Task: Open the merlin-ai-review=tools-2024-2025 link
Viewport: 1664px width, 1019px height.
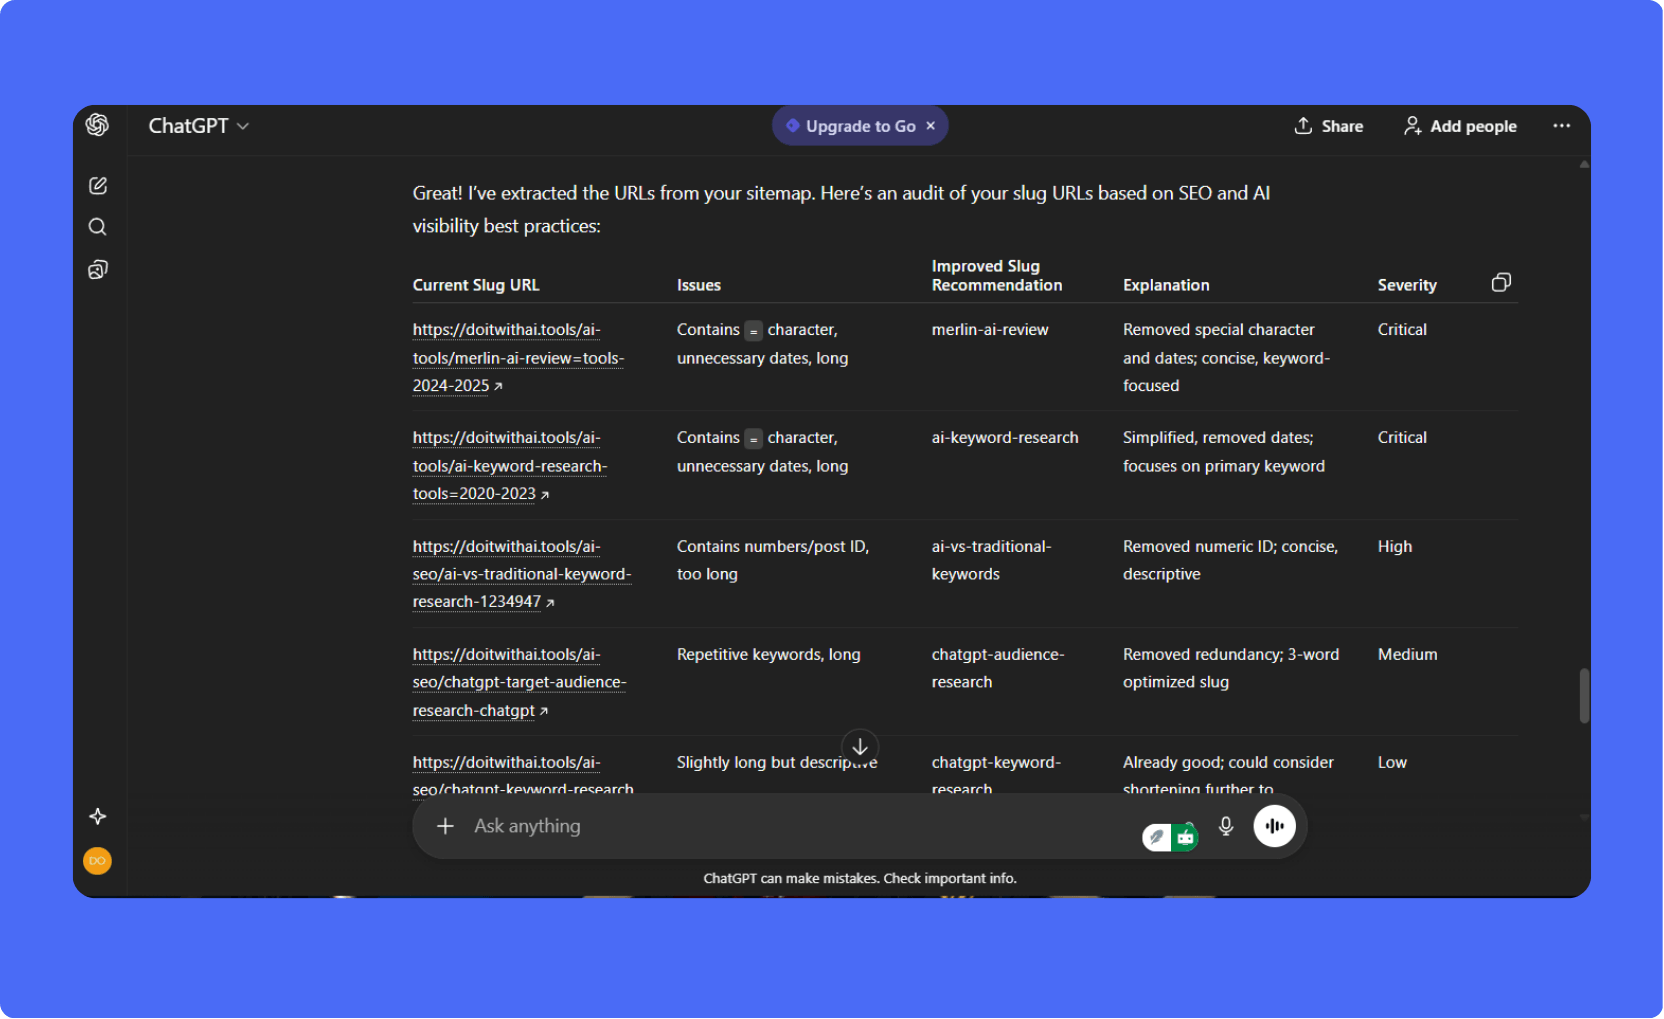Action: click(x=518, y=358)
